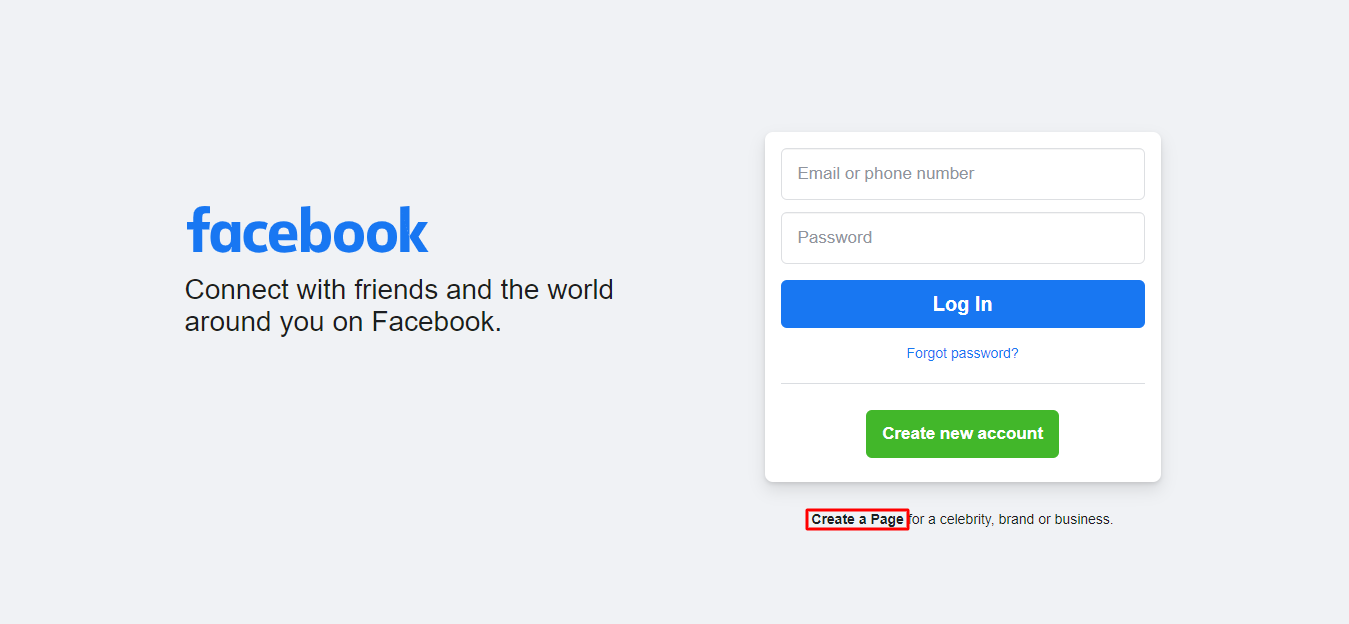The image size is (1349, 624).
Task: Click the last letter k of the logo
Action: pyautogui.click(x=412, y=230)
